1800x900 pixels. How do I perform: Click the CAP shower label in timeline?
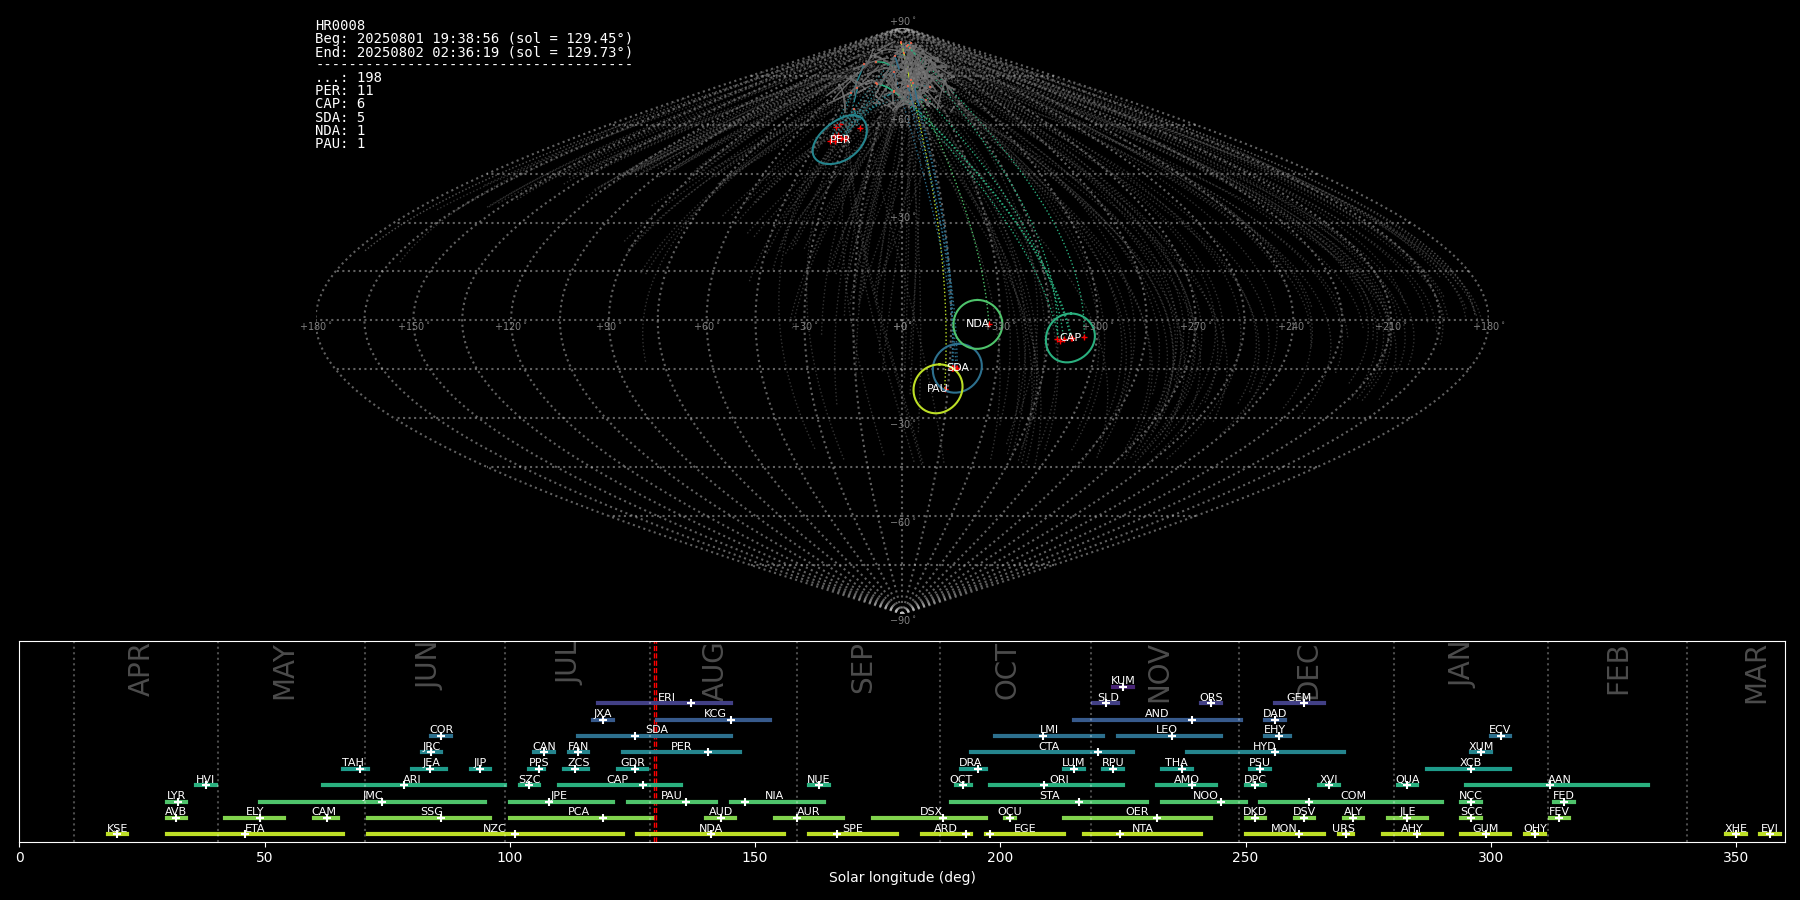(618, 780)
